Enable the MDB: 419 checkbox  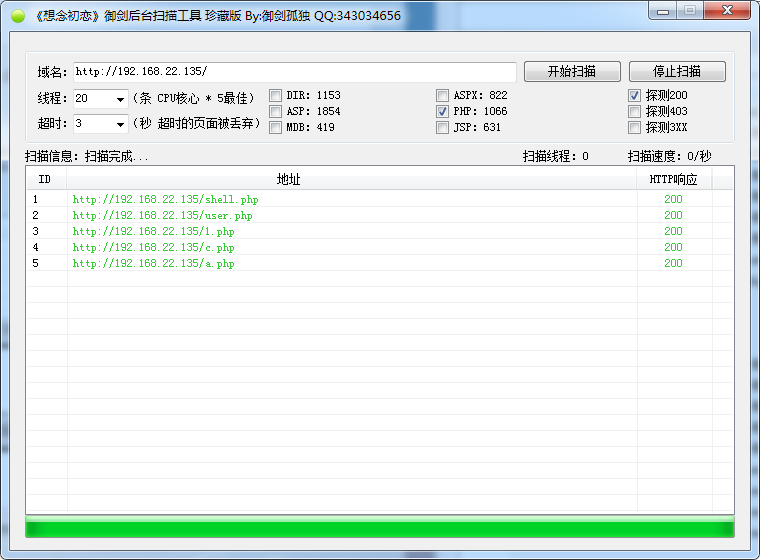(x=275, y=128)
